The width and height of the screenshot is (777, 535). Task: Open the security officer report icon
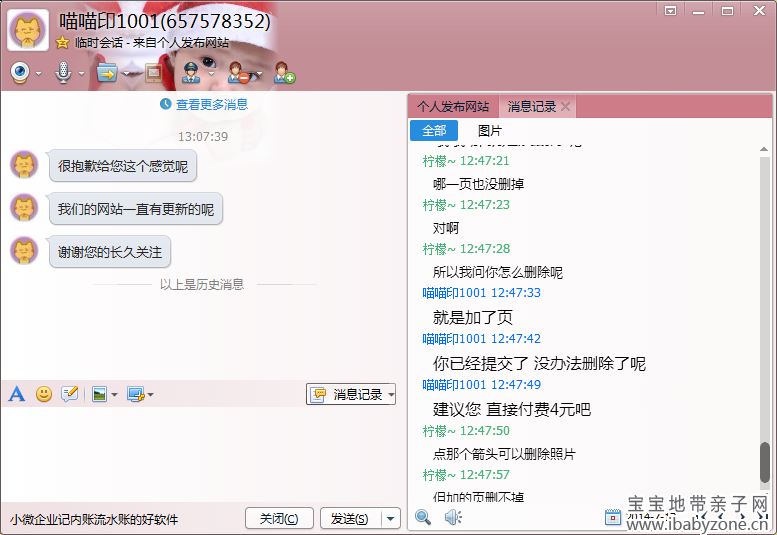(x=191, y=73)
